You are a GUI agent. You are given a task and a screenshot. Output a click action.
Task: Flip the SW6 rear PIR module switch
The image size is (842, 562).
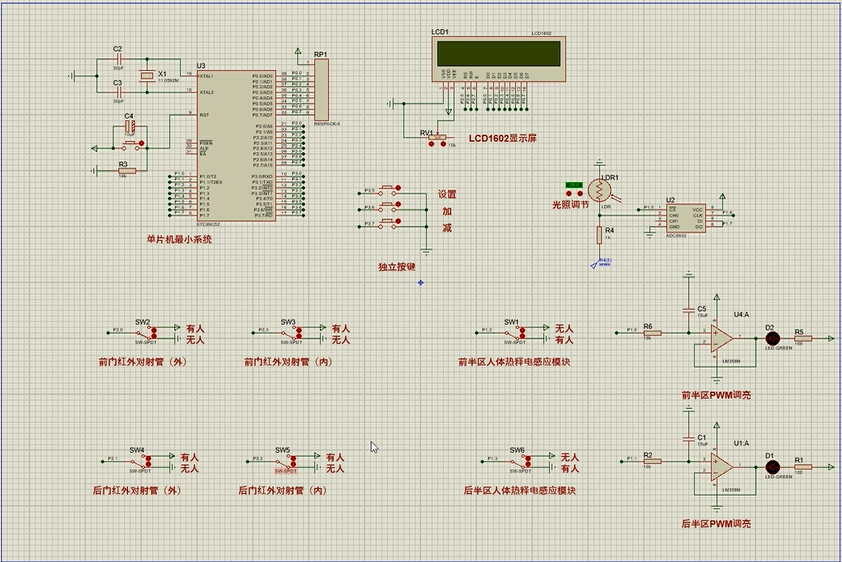click(x=519, y=462)
